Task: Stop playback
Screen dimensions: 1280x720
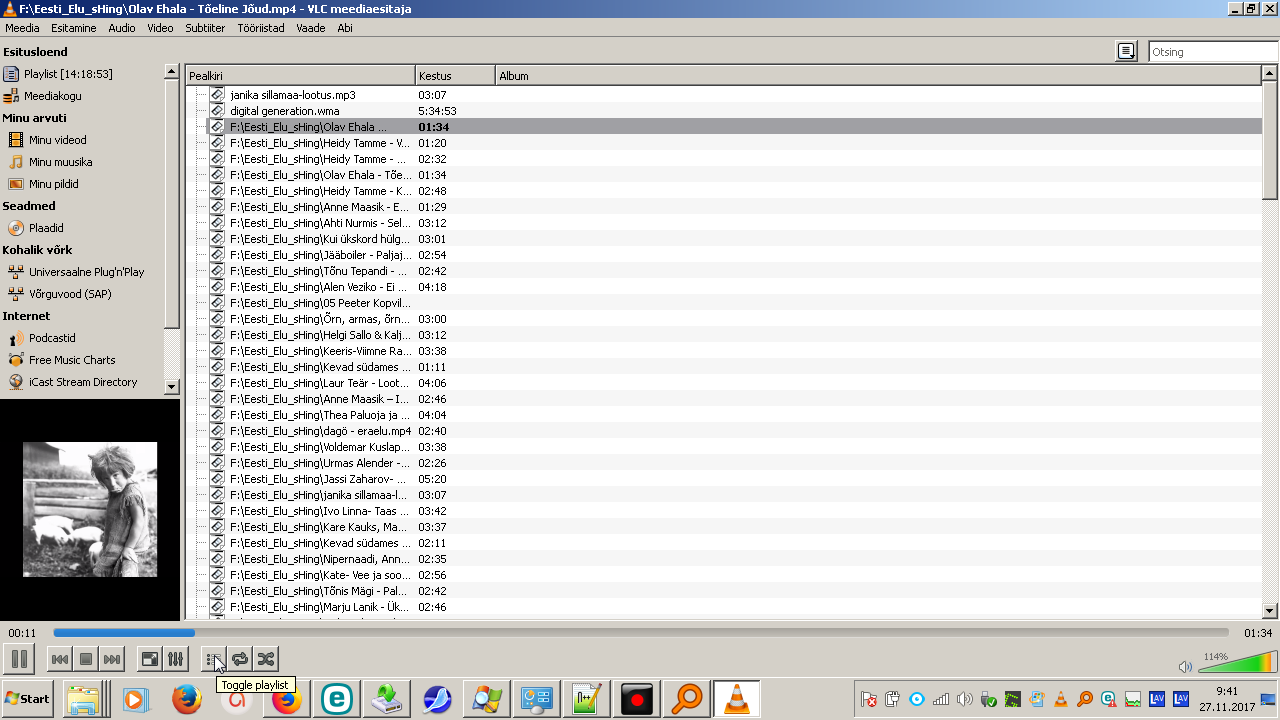Action: click(x=86, y=659)
